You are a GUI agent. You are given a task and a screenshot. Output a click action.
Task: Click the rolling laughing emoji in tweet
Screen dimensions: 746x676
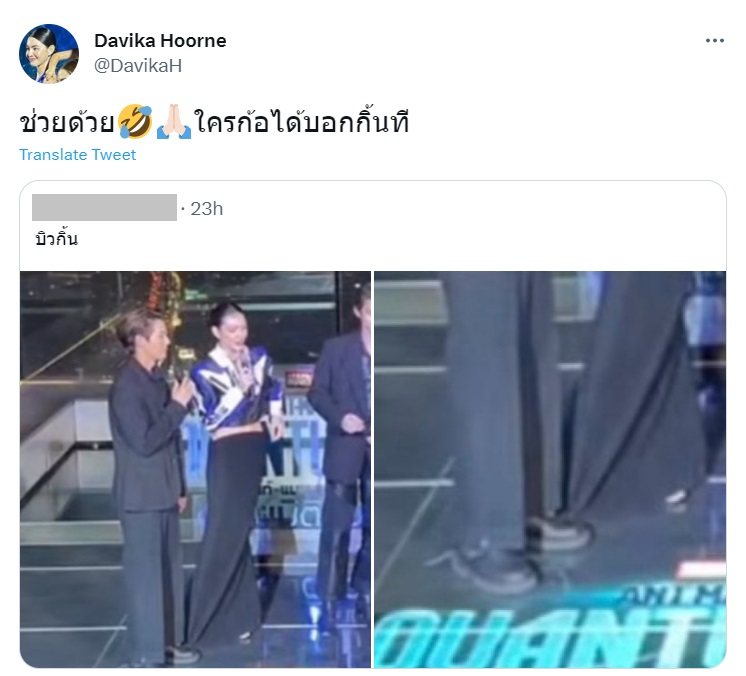click(x=135, y=121)
